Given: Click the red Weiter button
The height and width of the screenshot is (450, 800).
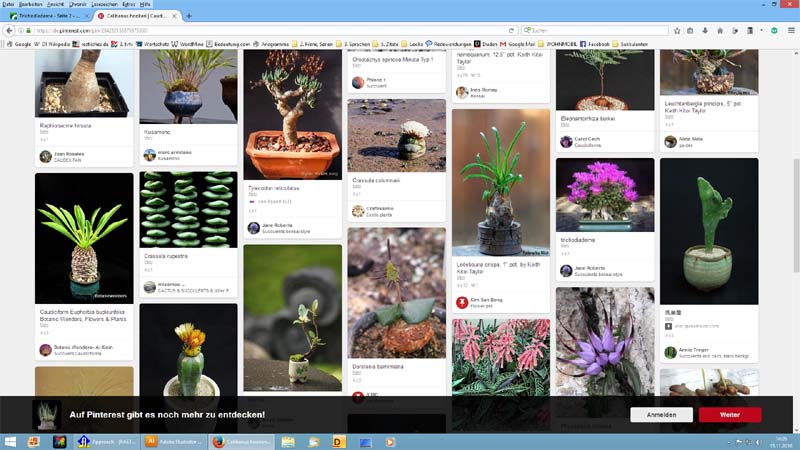Looking at the screenshot, I should click(729, 415).
